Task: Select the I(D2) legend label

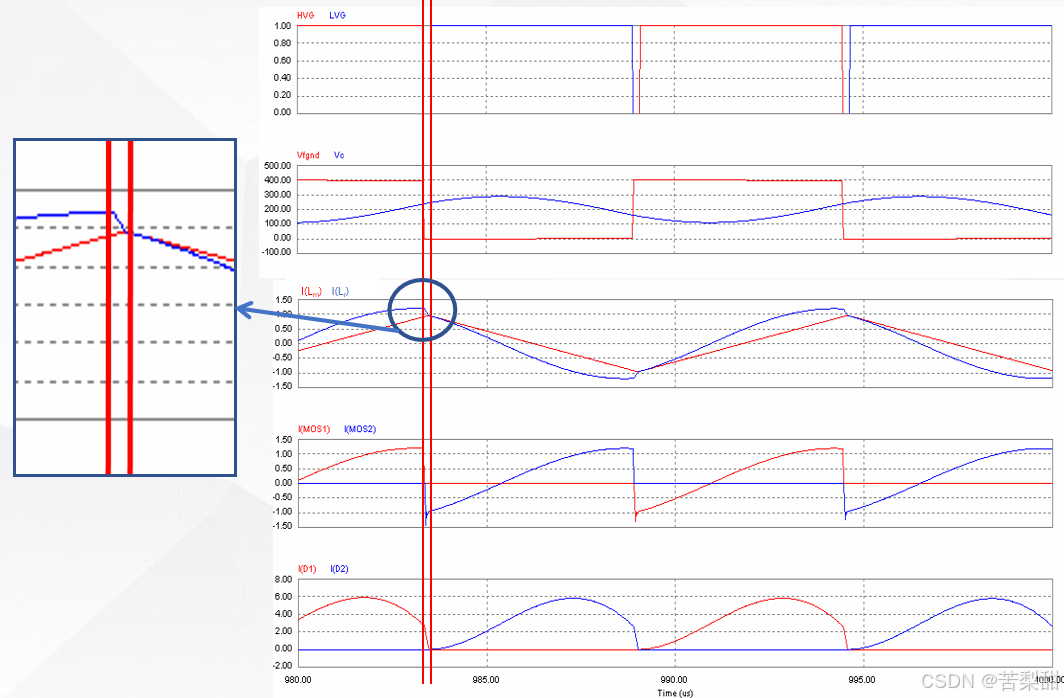Action: [339, 569]
